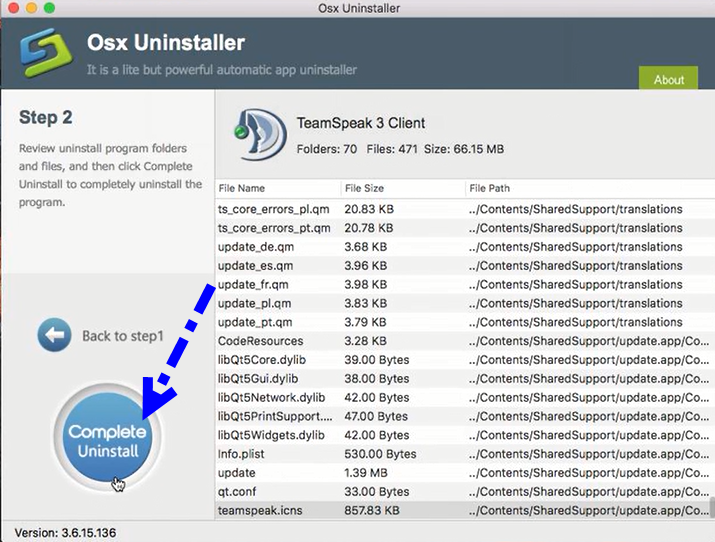Select the qt.conf file row
The image size is (715, 542).
[236, 491]
